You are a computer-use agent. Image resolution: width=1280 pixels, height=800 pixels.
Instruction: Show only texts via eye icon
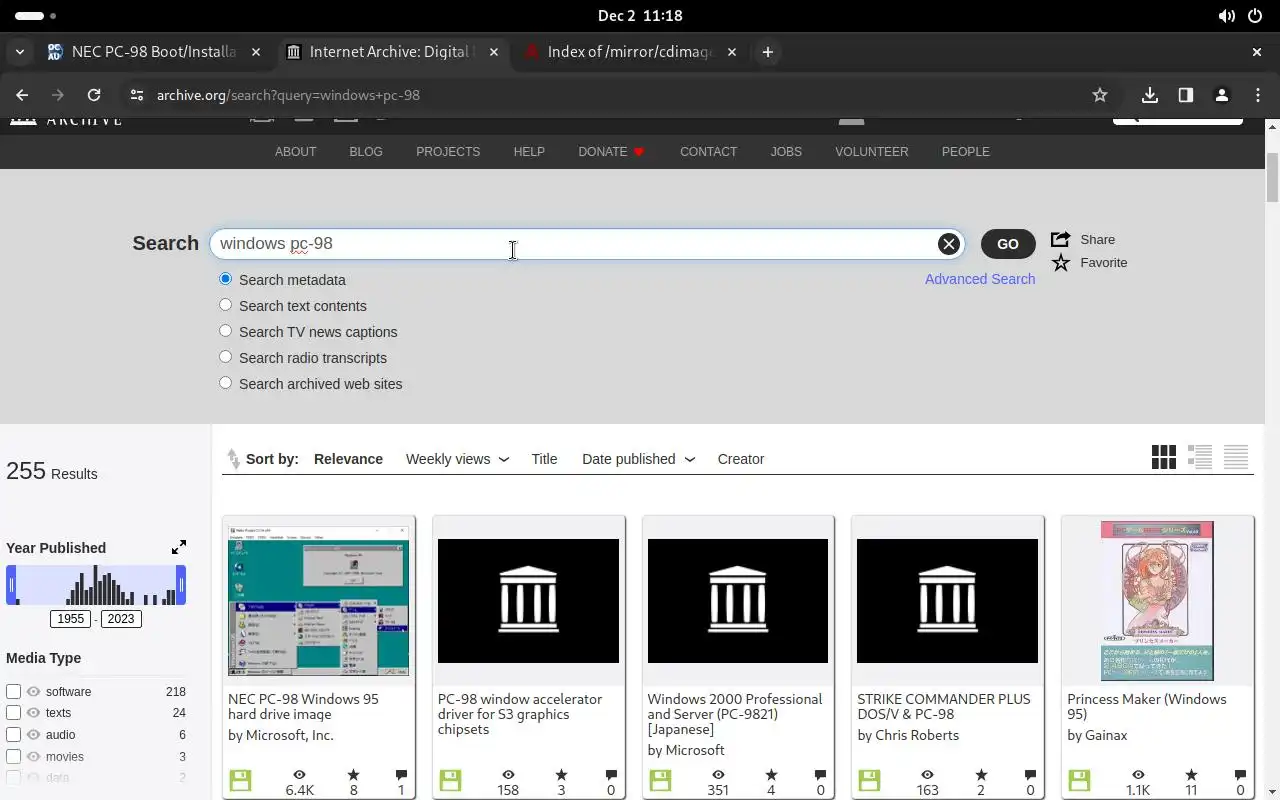click(x=33, y=713)
